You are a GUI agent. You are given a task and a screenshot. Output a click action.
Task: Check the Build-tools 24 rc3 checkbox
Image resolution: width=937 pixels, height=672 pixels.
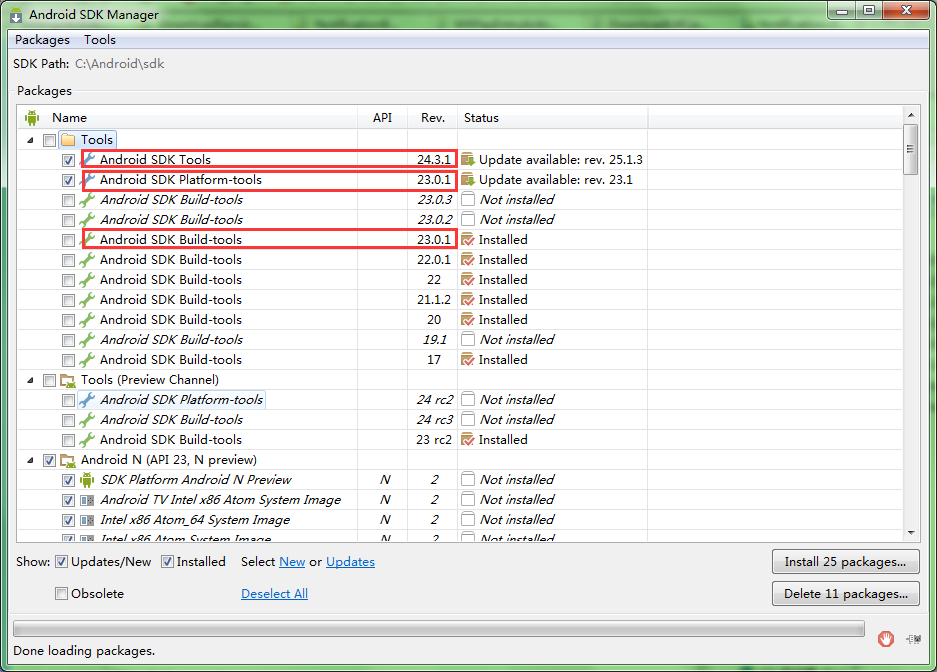click(68, 421)
